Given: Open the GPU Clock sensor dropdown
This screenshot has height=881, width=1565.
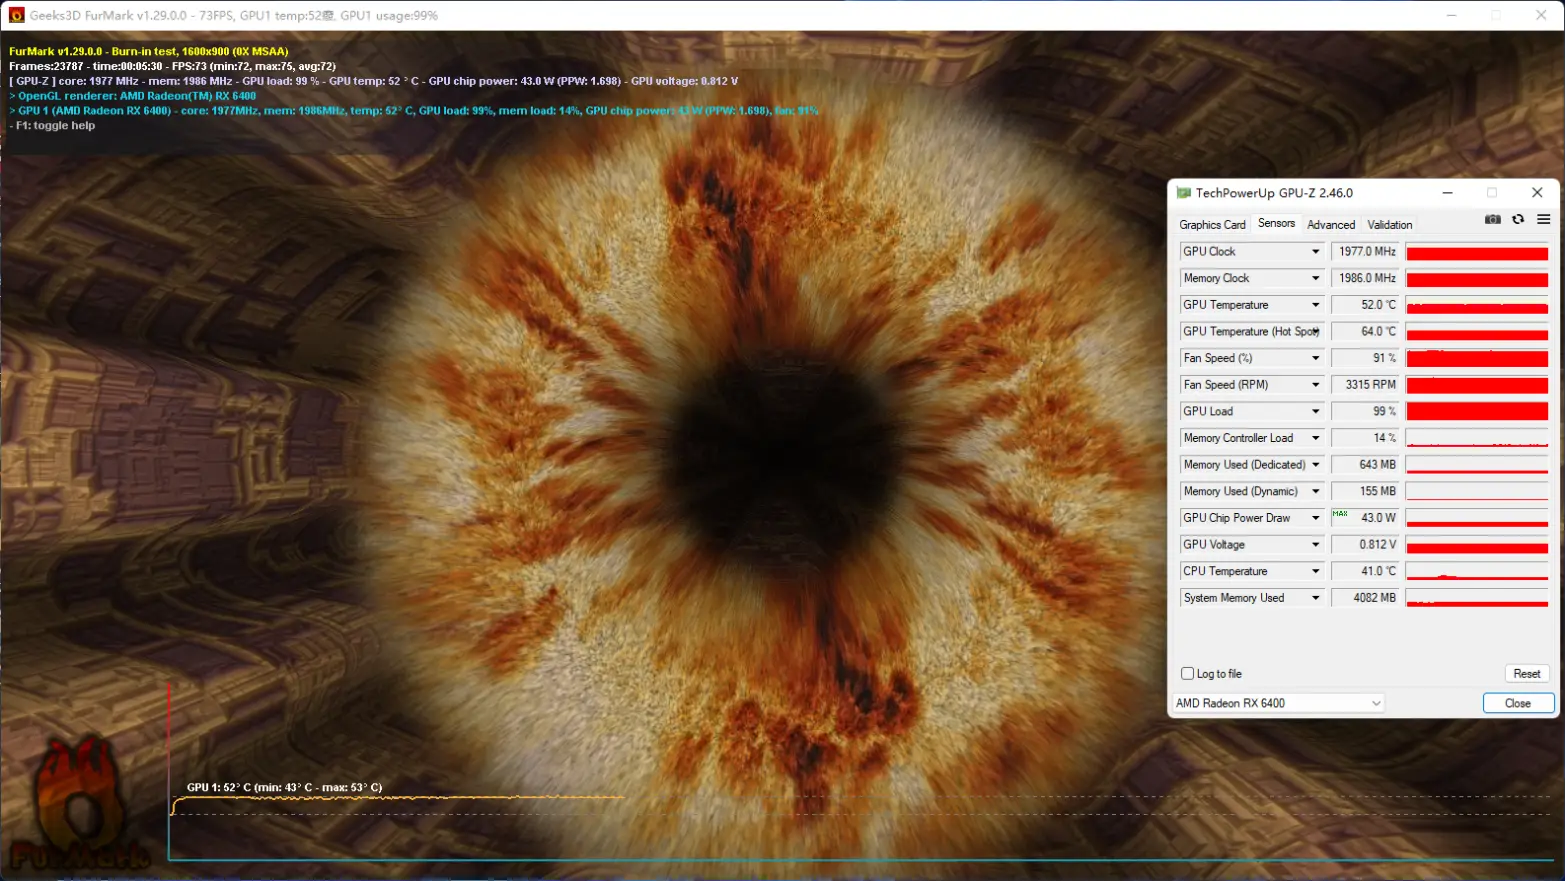Looking at the screenshot, I should tap(1315, 252).
